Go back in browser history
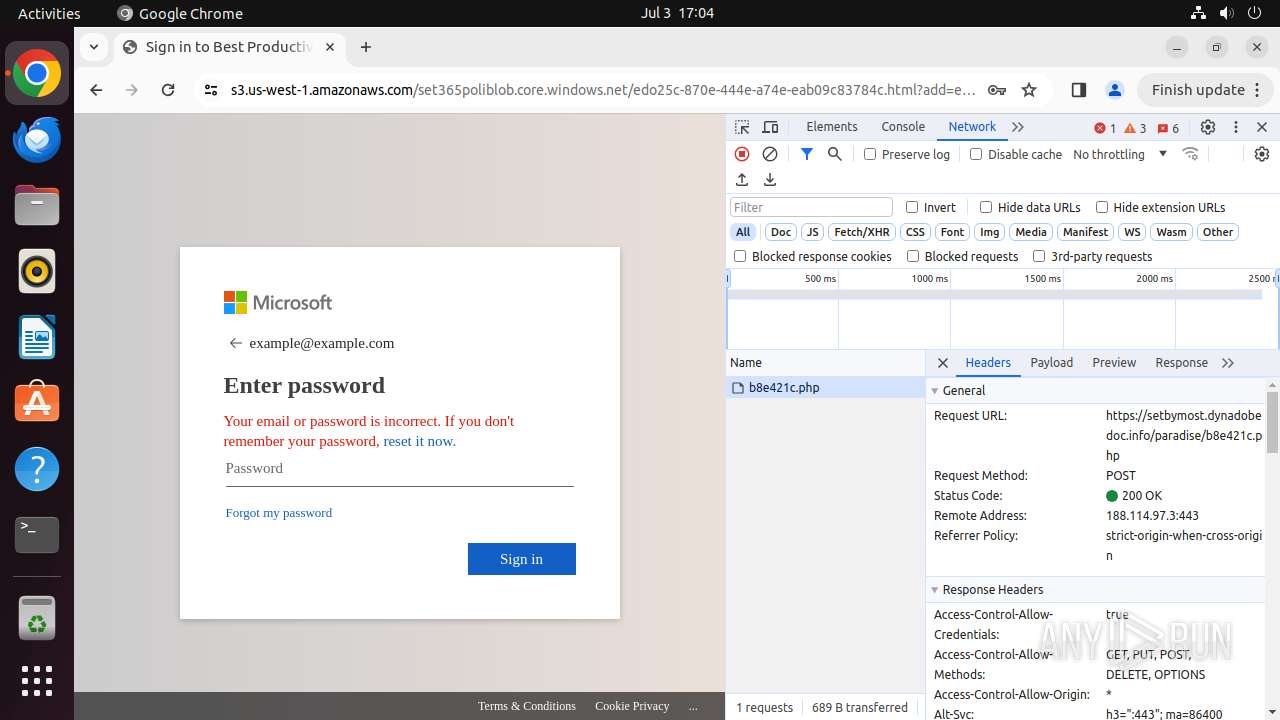Screen dimensions: 1280x720 click(96, 90)
